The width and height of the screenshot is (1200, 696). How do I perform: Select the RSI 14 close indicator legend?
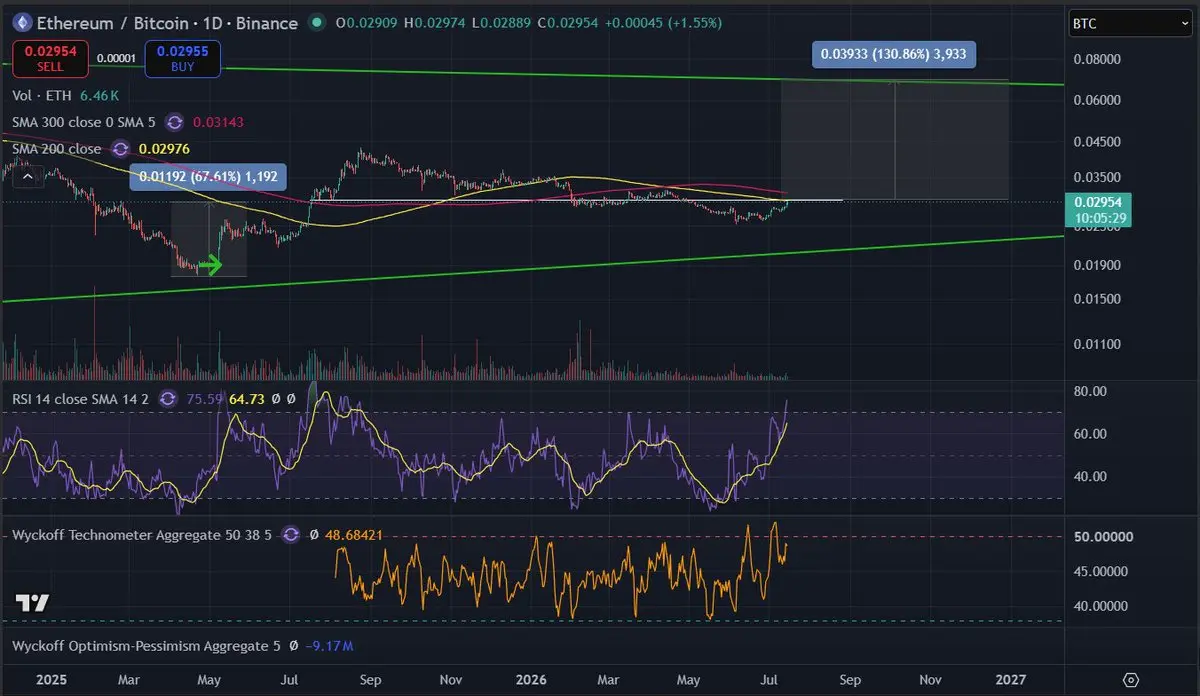point(80,399)
